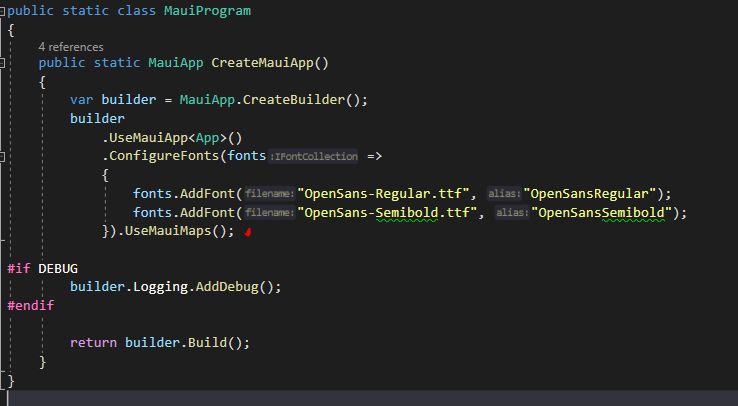Click the App type inside UseMauiApp generic

(x=207, y=138)
